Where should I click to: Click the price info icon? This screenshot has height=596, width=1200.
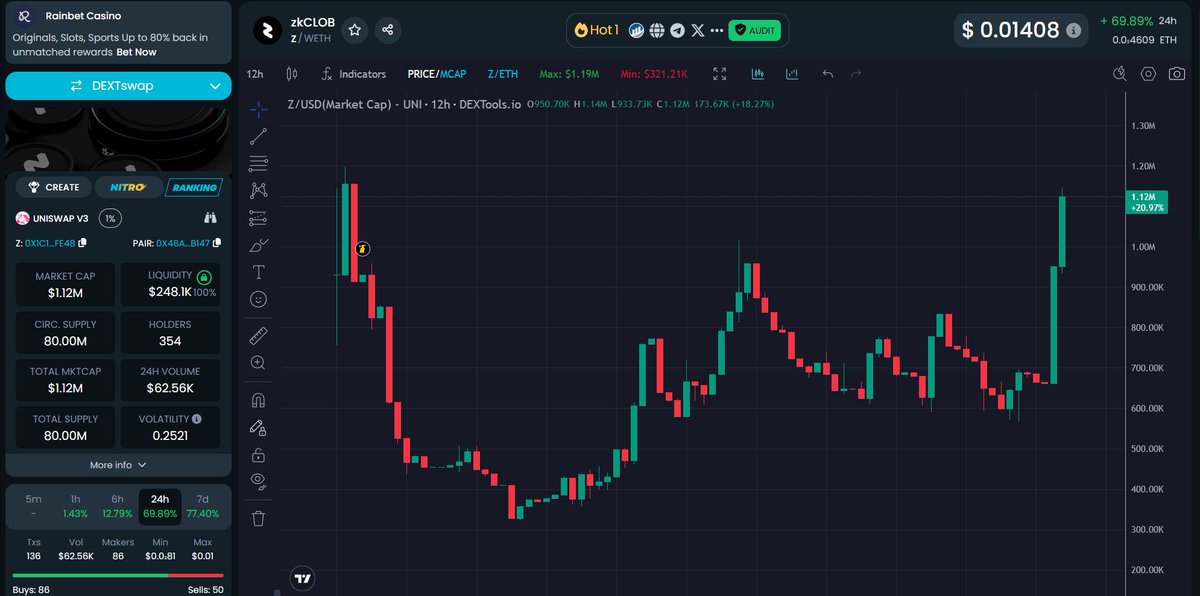1073,30
